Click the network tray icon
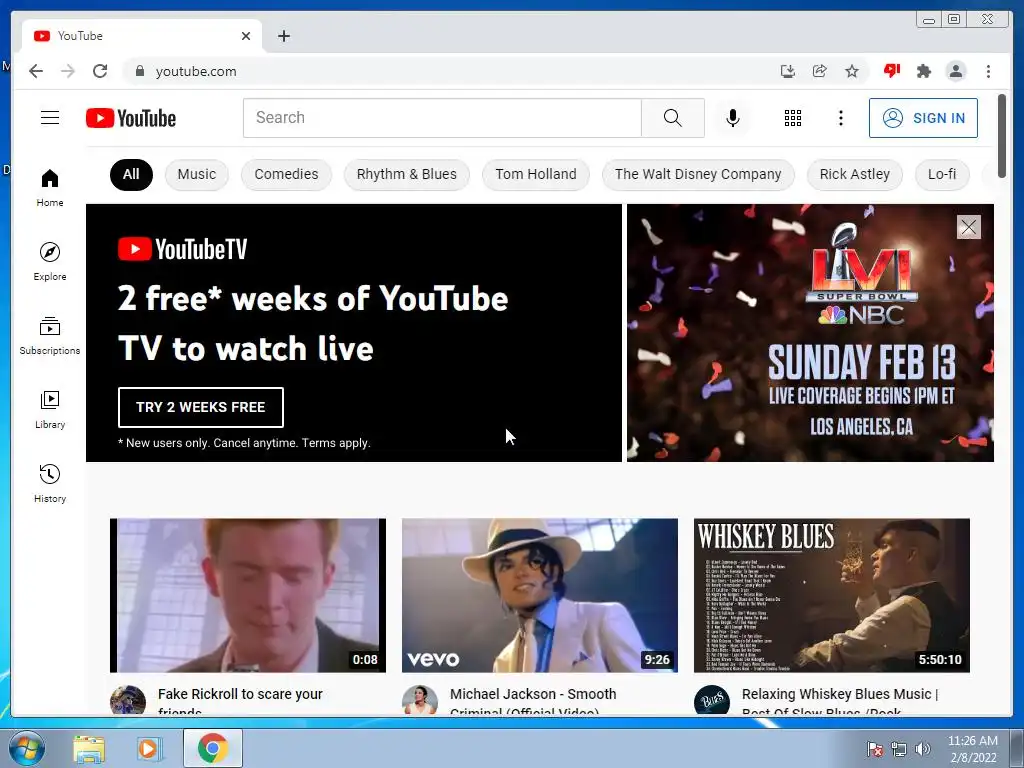The width and height of the screenshot is (1024, 768). [x=899, y=749]
